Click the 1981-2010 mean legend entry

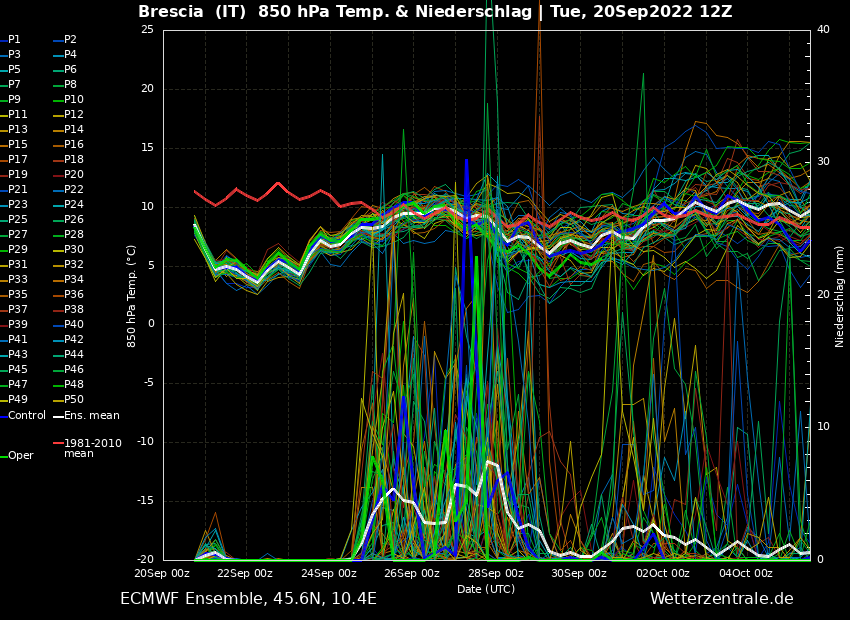point(87,448)
